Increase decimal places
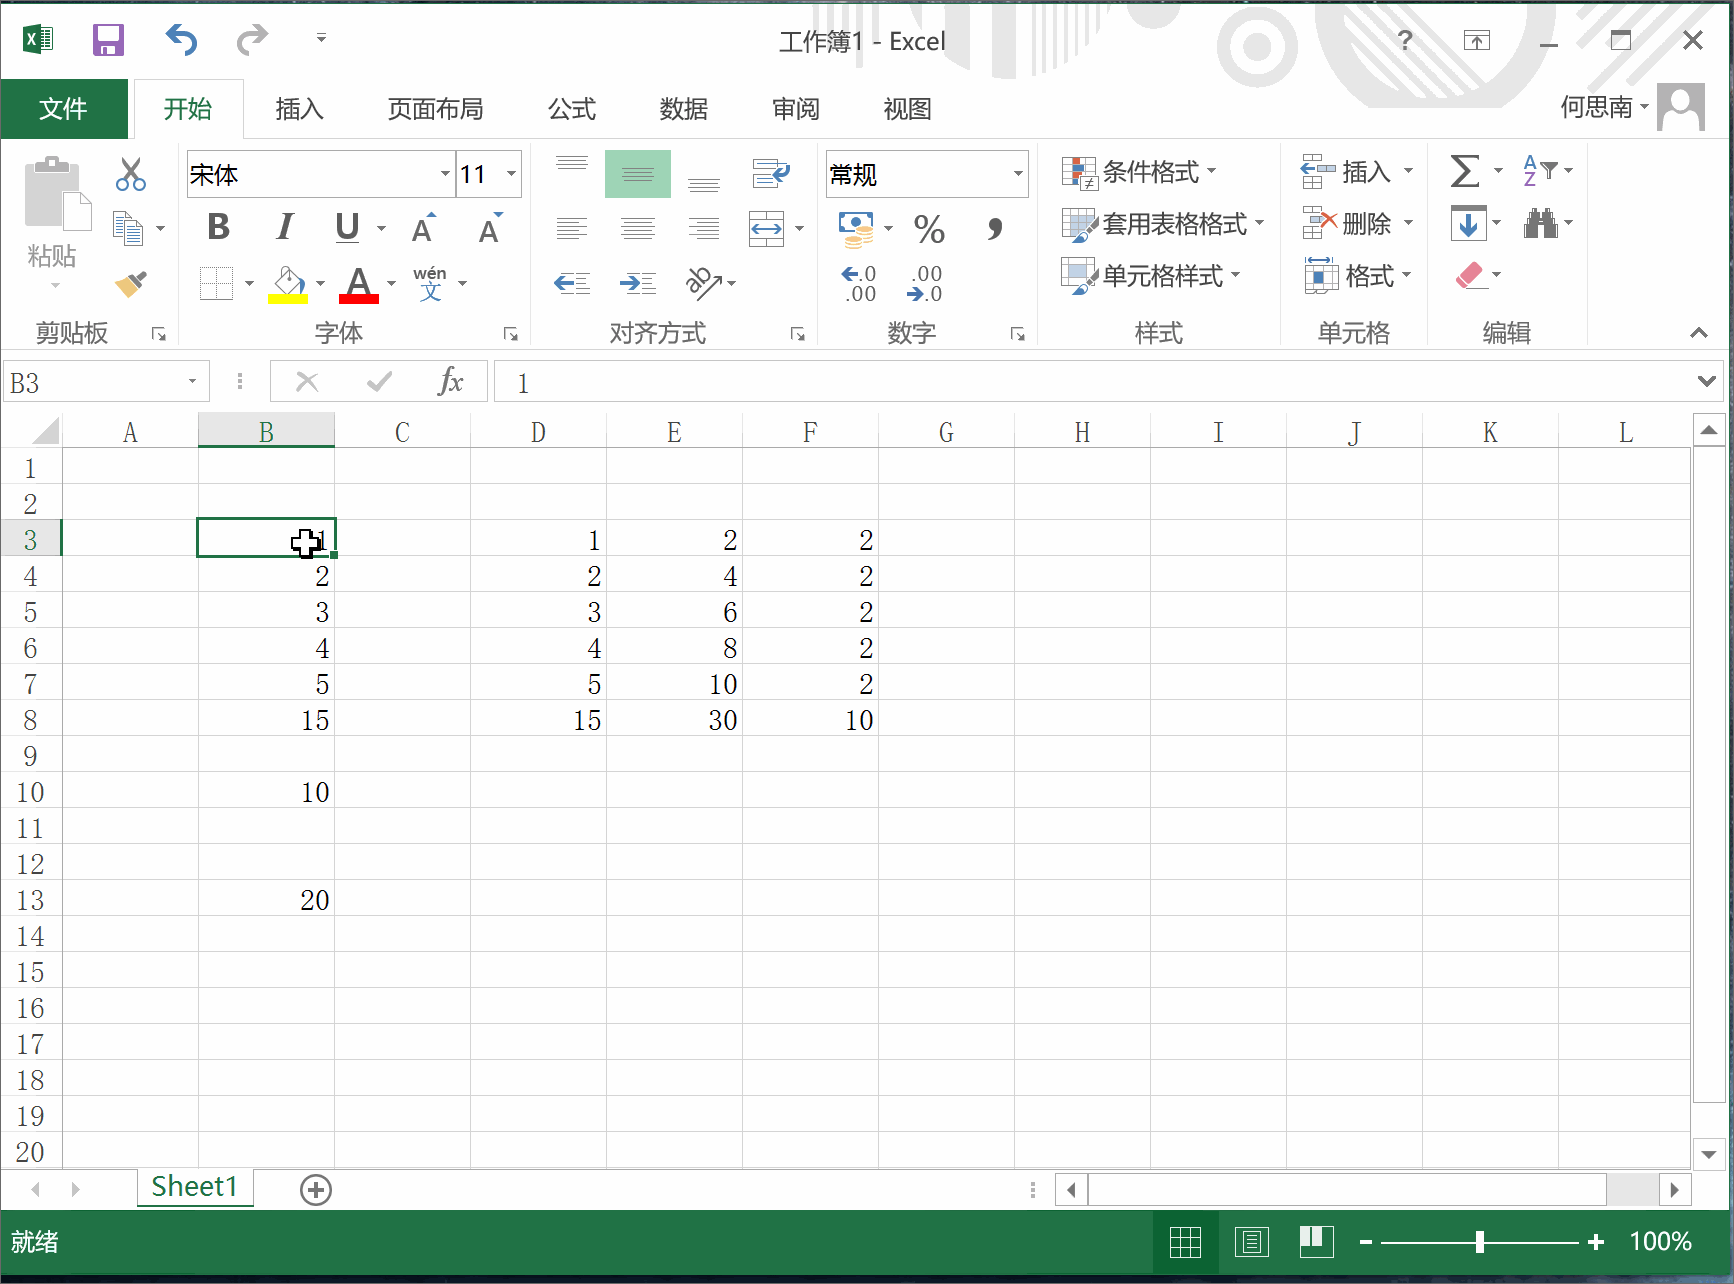The height and width of the screenshot is (1284, 1734). click(859, 284)
